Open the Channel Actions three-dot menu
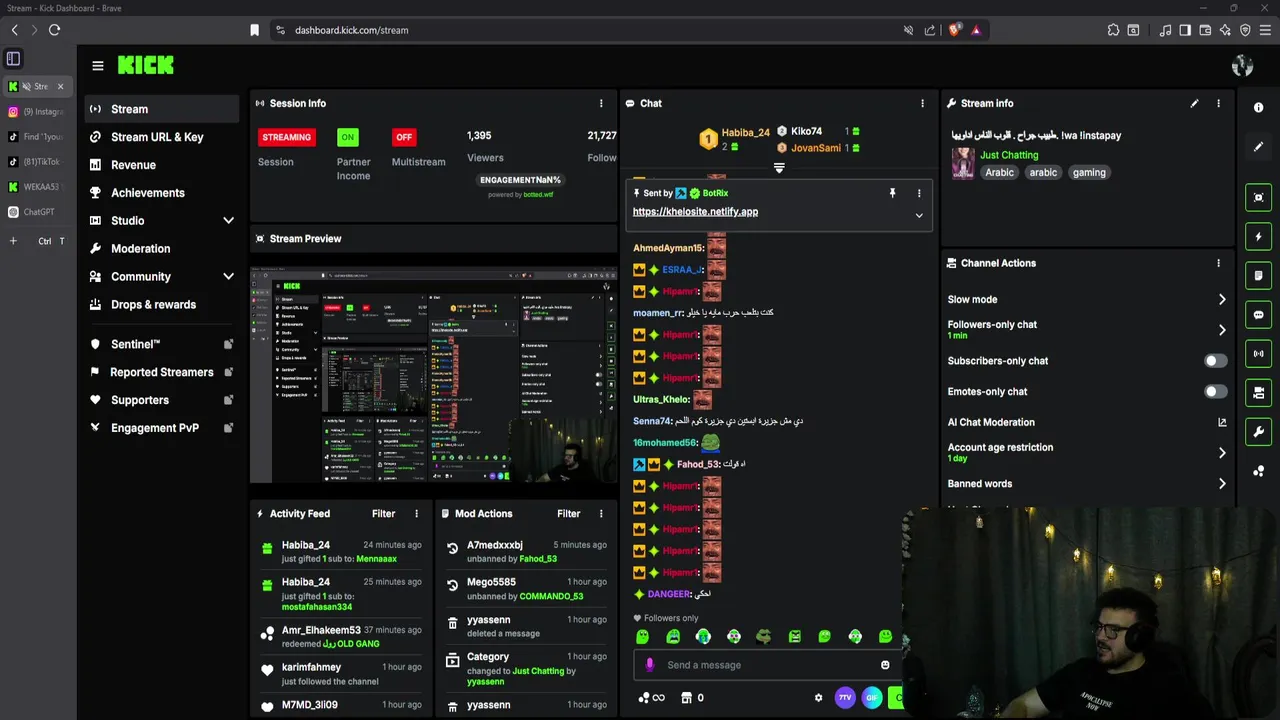Viewport: 1280px width, 720px height. (1218, 263)
